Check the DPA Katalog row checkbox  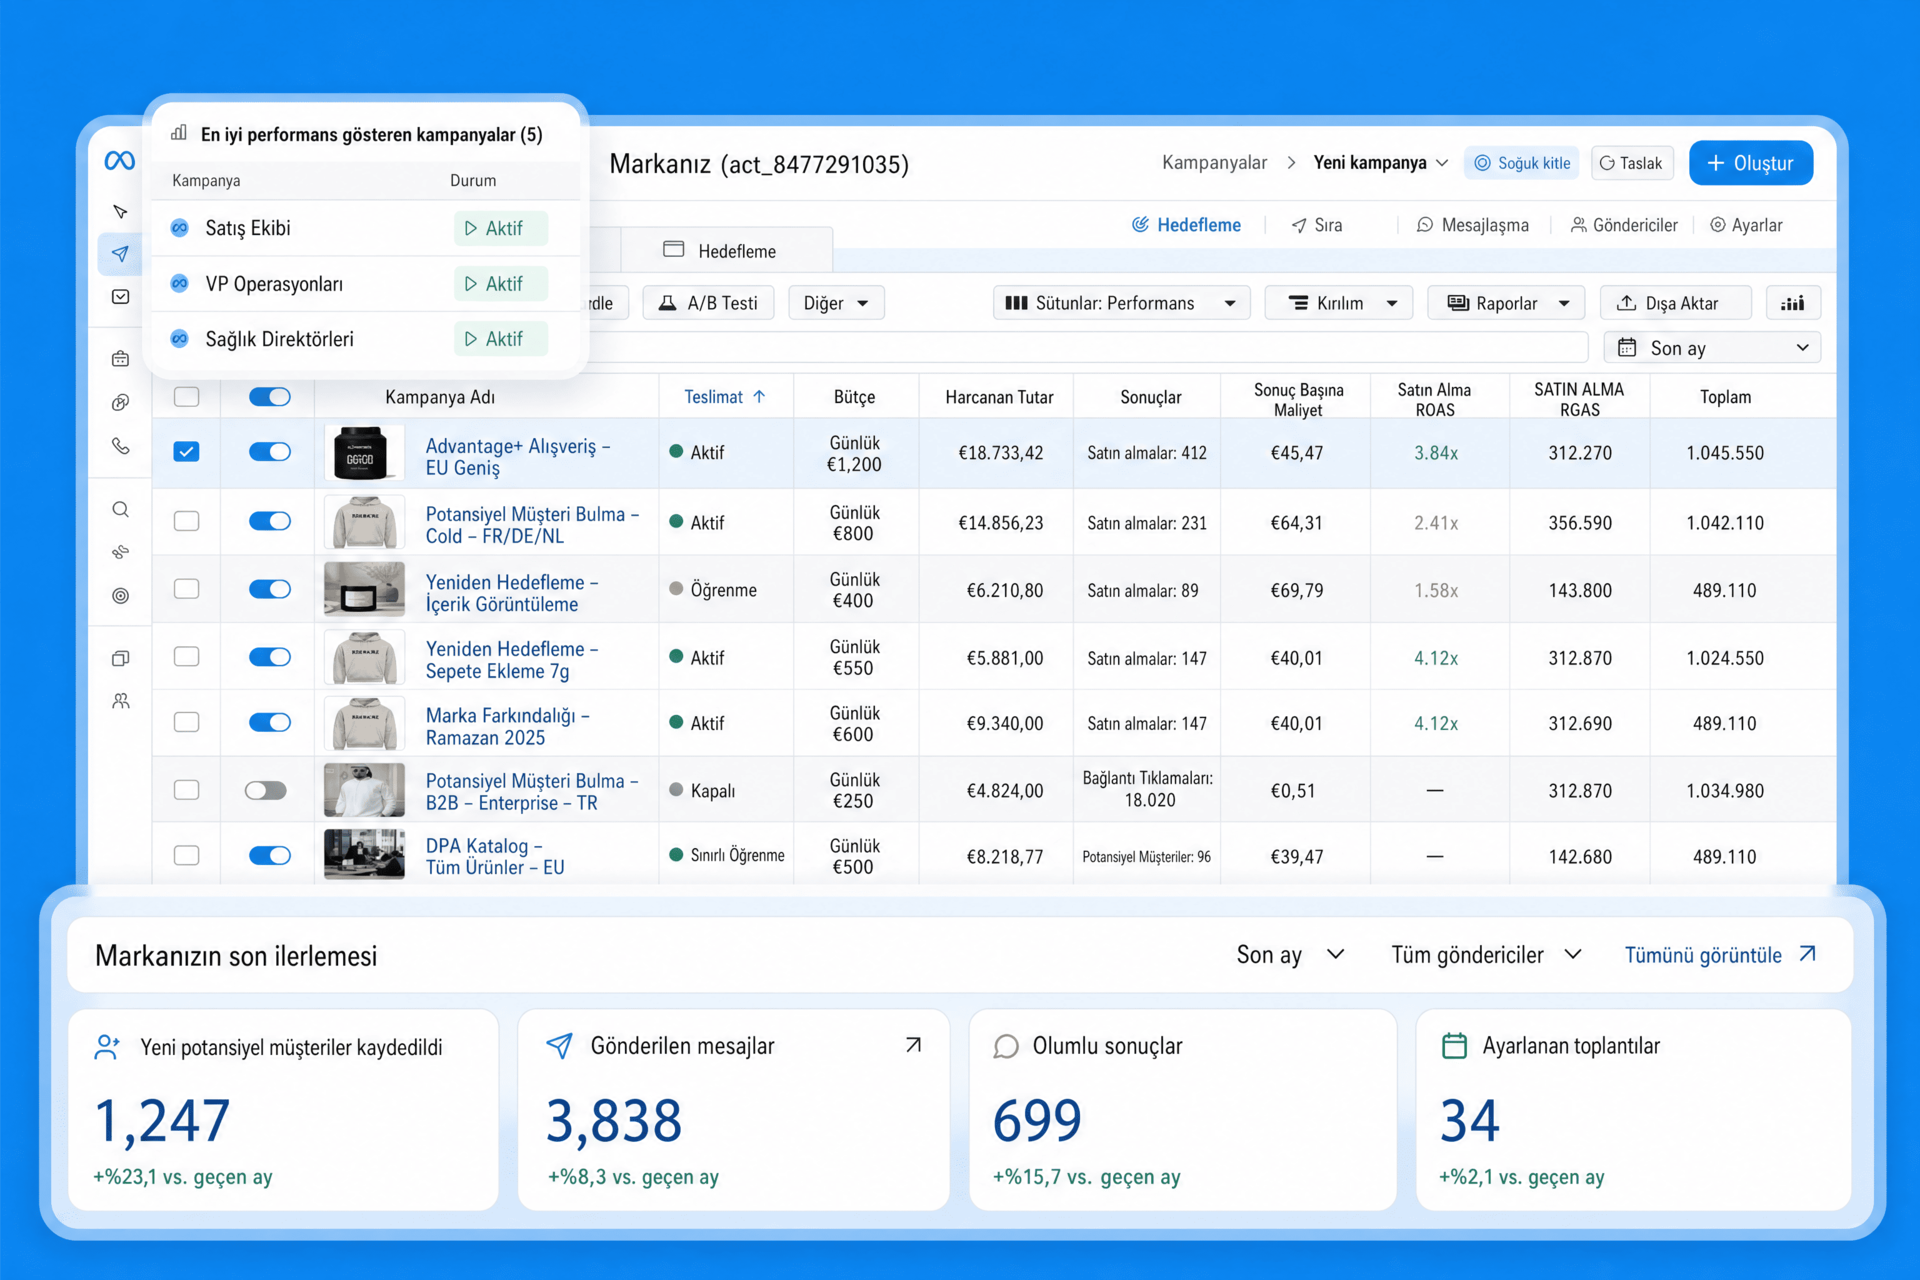point(186,855)
